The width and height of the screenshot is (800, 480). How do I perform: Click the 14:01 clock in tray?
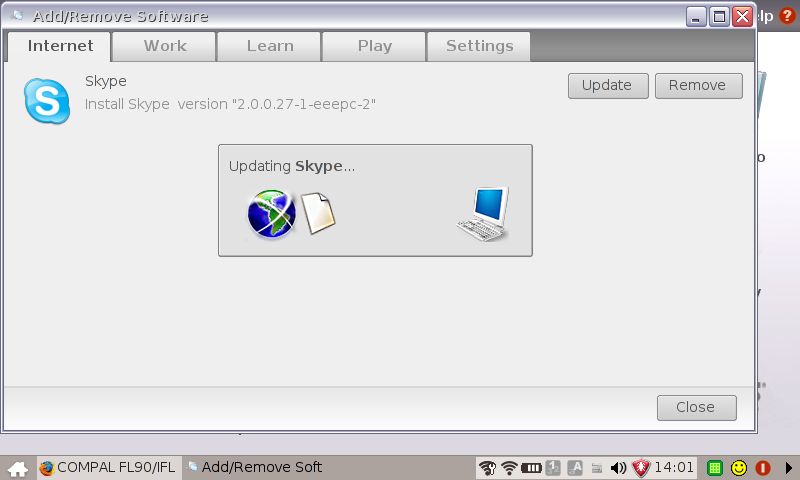coord(674,467)
